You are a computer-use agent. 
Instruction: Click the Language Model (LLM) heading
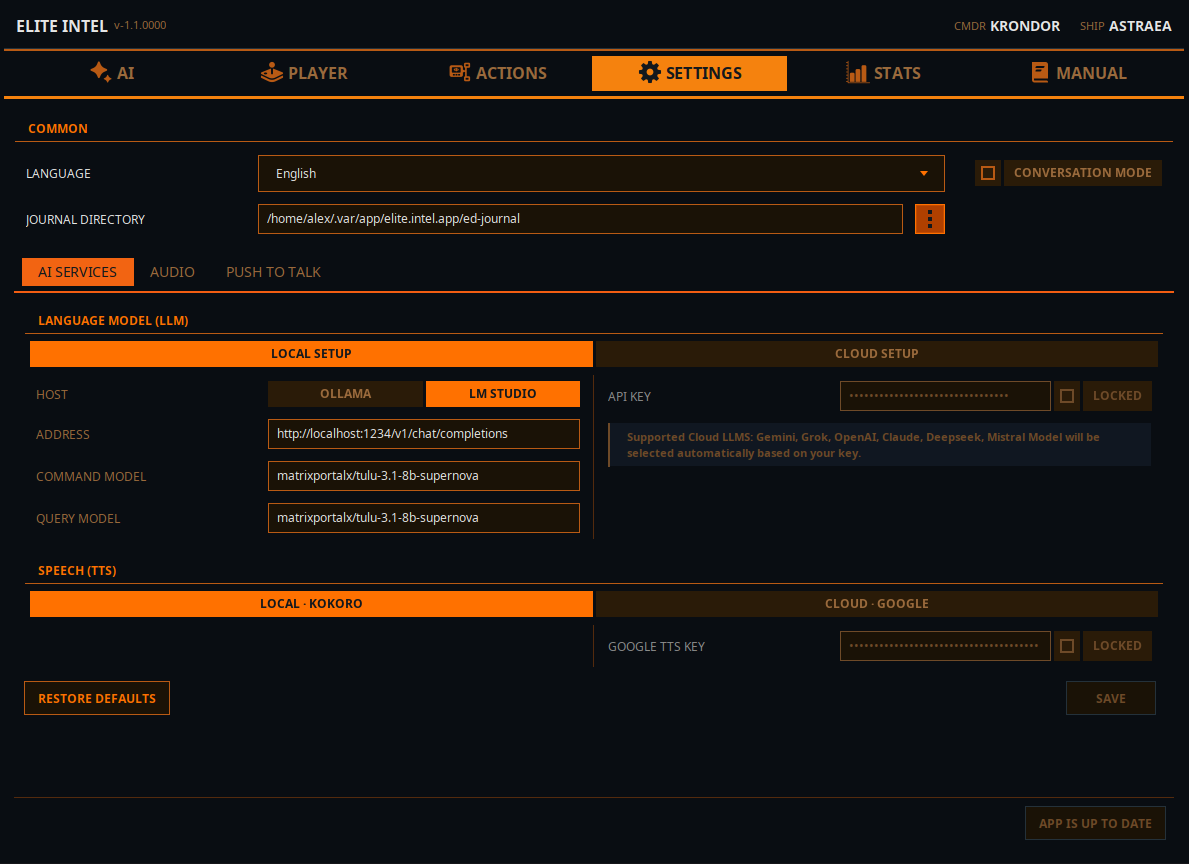click(113, 321)
